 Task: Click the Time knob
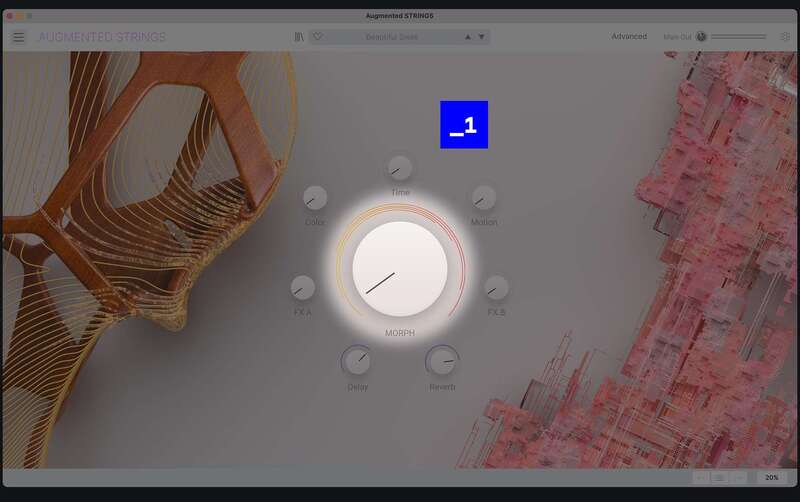(x=399, y=168)
